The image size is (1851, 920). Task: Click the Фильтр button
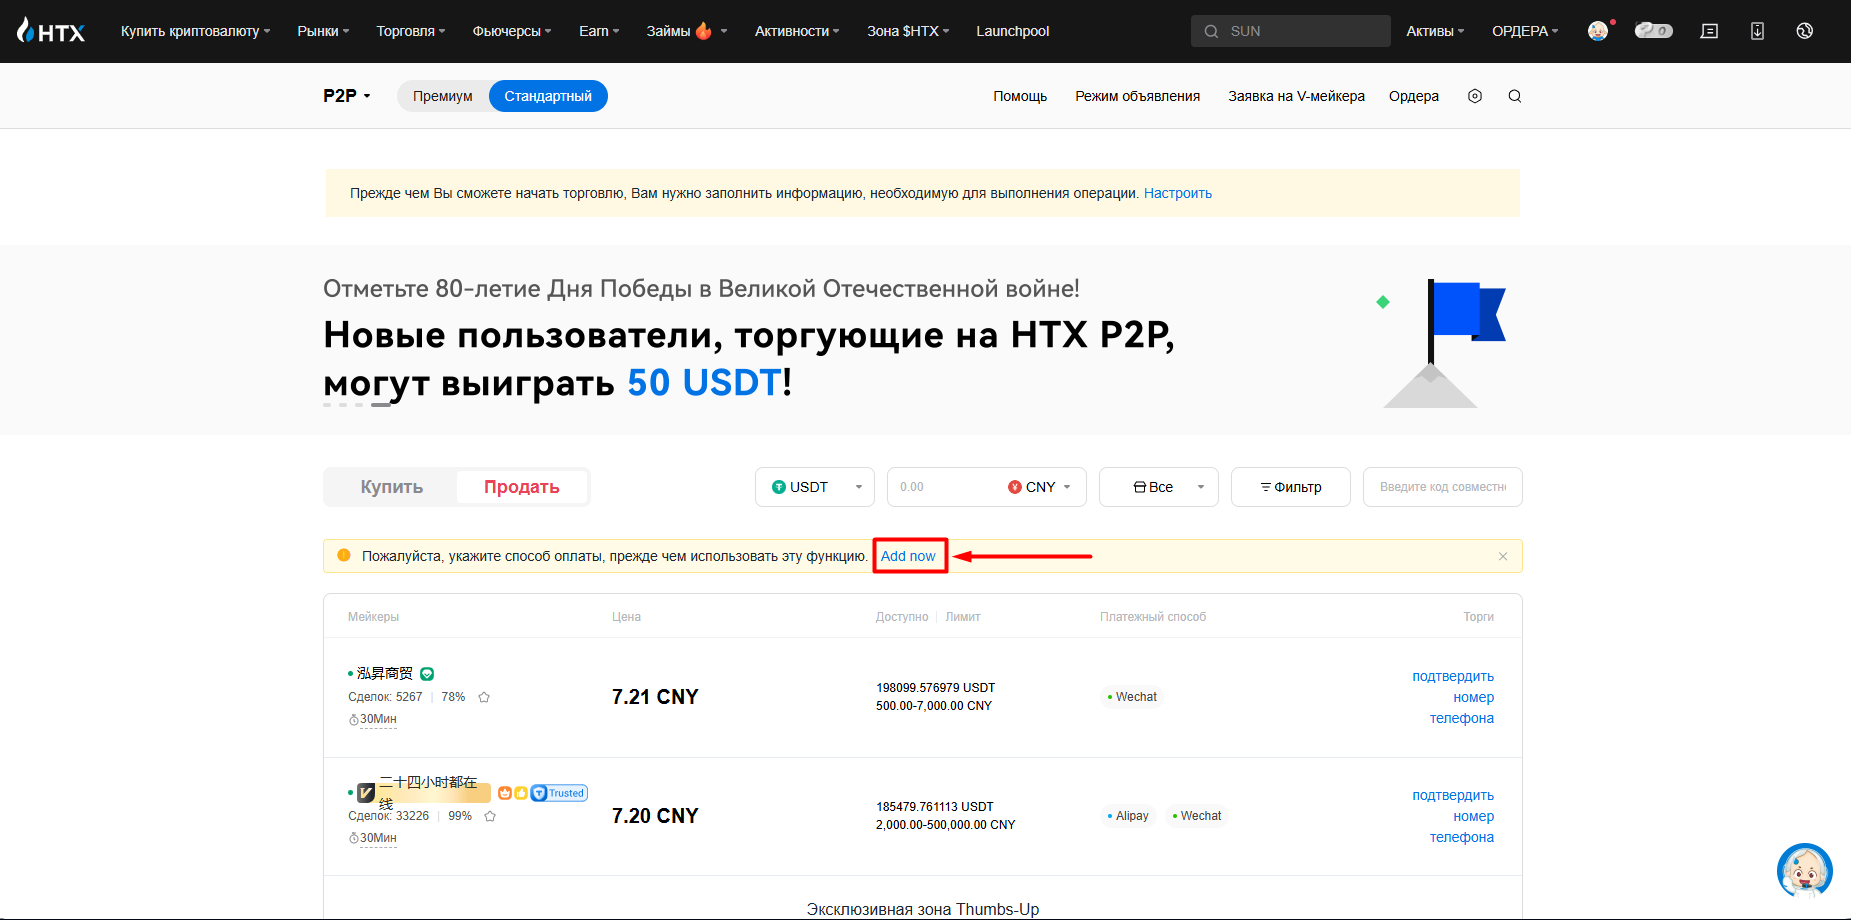point(1291,487)
